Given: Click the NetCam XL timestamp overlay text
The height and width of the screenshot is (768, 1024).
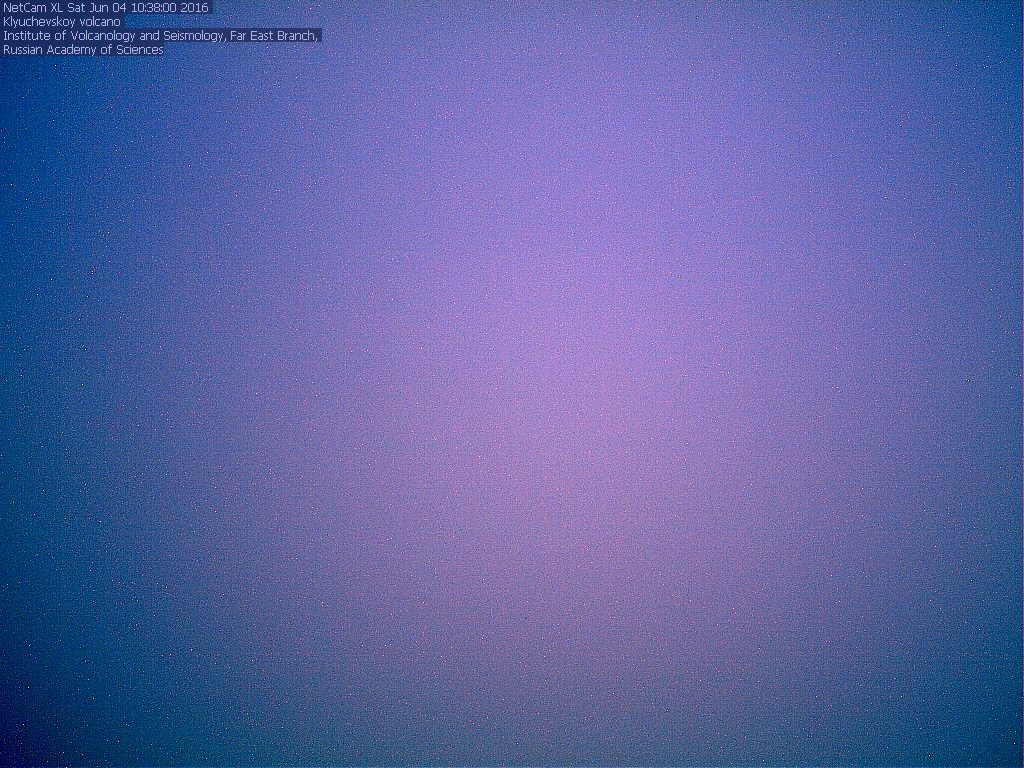Looking at the screenshot, I should pos(106,8).
